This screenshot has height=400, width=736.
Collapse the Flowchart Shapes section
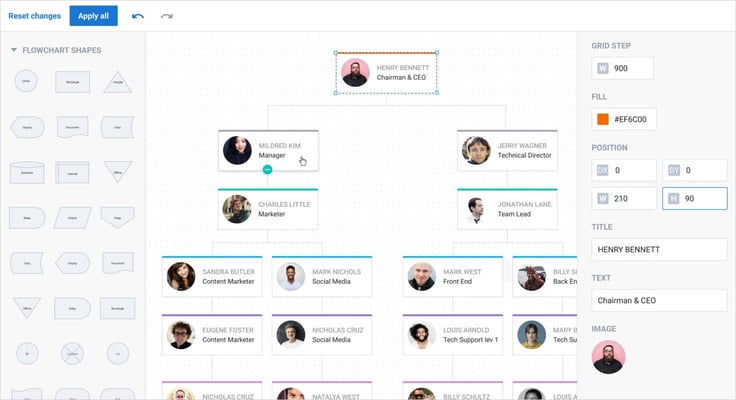click(x=14, y=50)
